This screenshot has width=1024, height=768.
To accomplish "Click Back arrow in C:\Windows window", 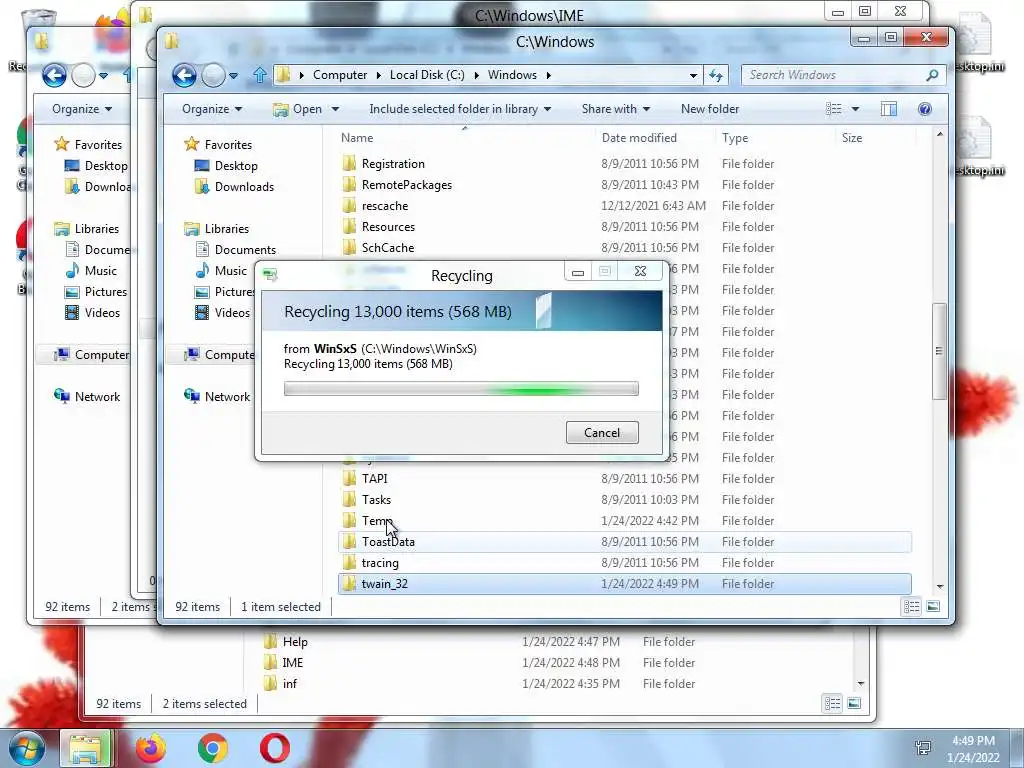I will [184, 76].
